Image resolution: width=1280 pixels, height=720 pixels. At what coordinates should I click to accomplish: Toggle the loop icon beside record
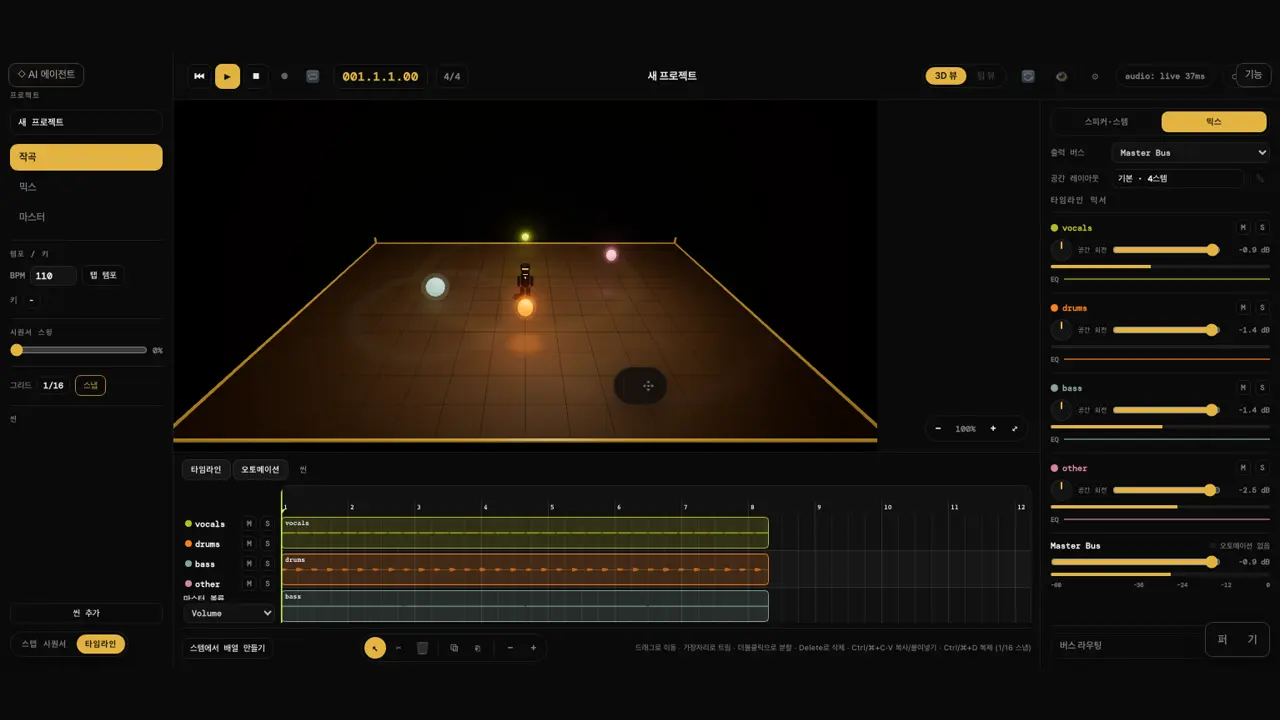[312, 76]
